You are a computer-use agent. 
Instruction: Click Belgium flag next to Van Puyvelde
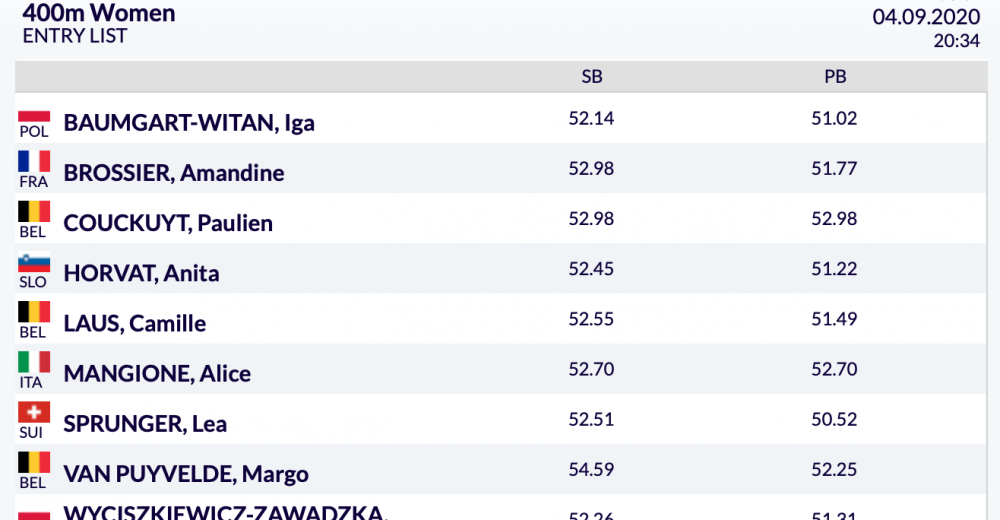[34, 463]
